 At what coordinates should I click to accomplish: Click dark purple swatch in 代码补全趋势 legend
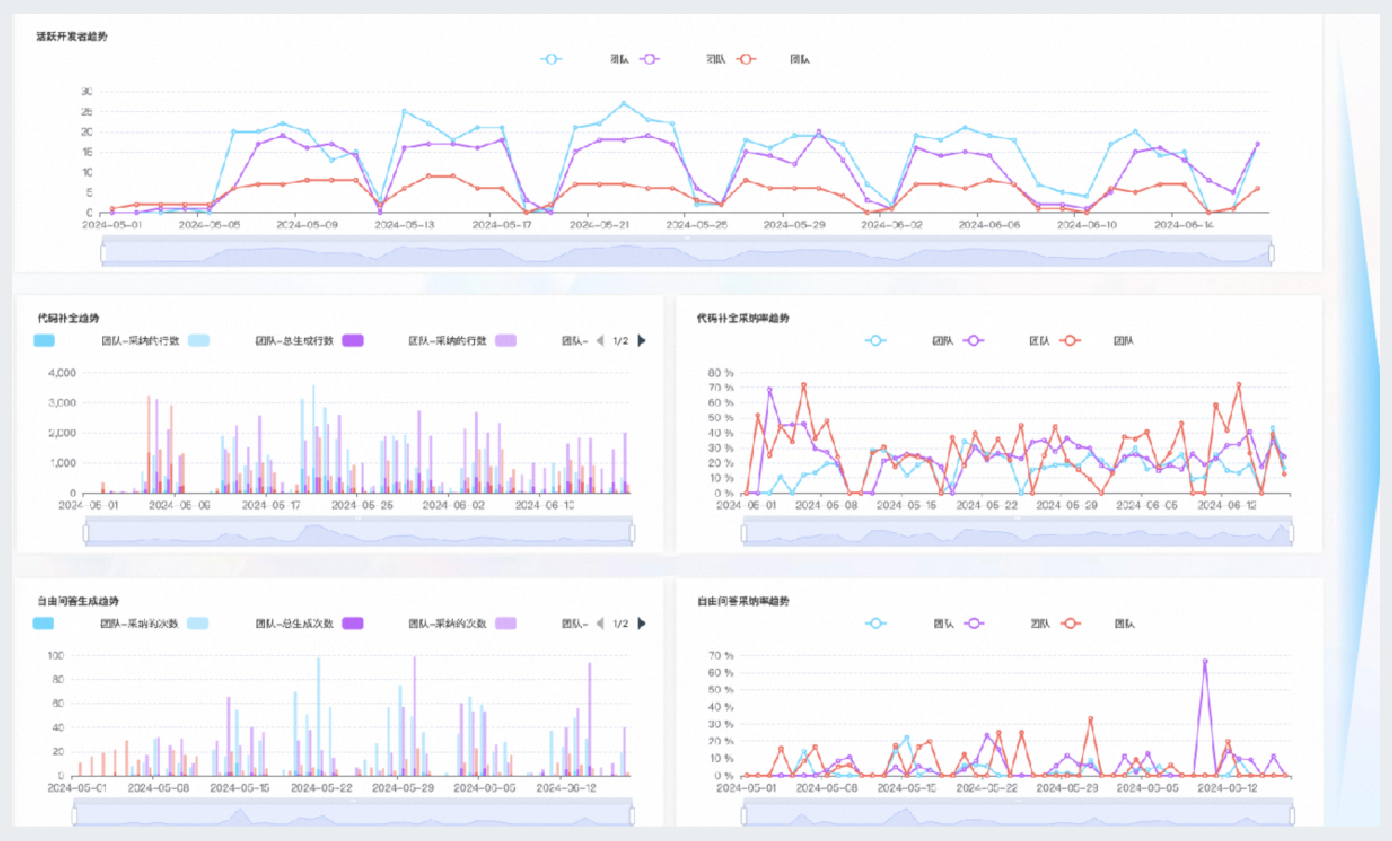pos(352,341)
